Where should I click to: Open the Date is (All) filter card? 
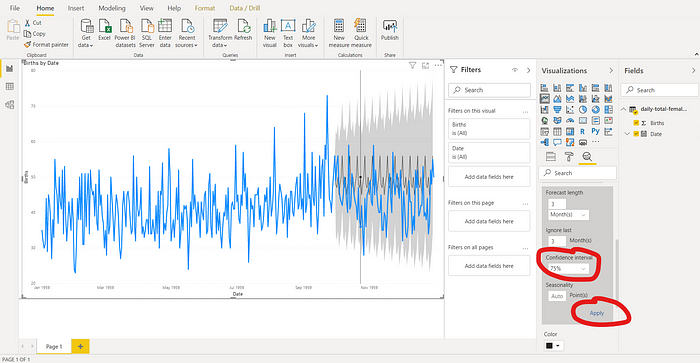click(489, 152)
